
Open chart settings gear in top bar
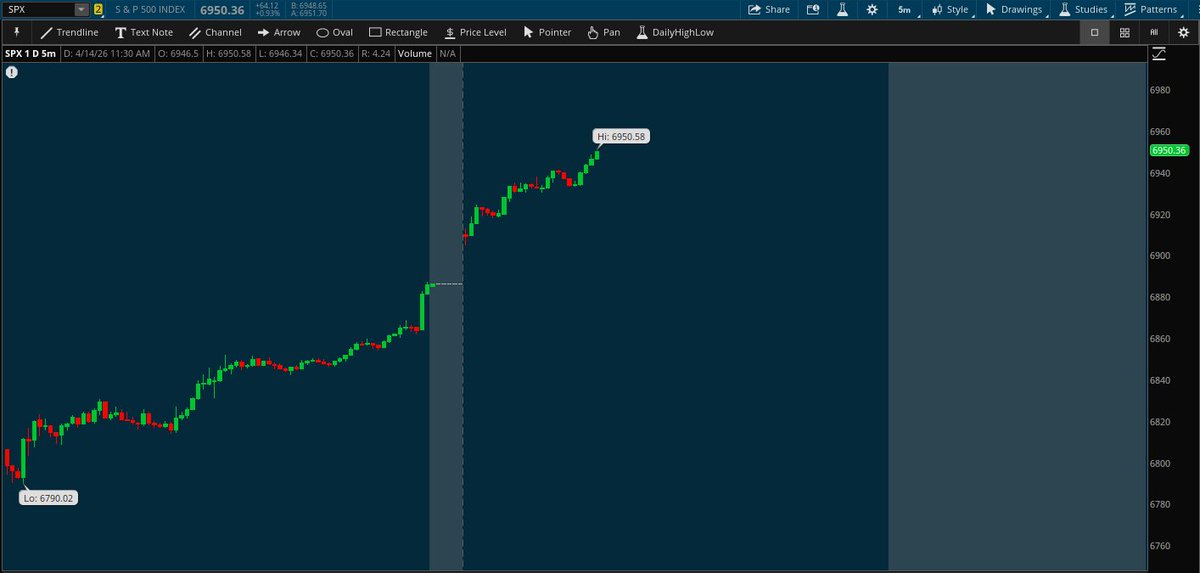tap(873, 9)
